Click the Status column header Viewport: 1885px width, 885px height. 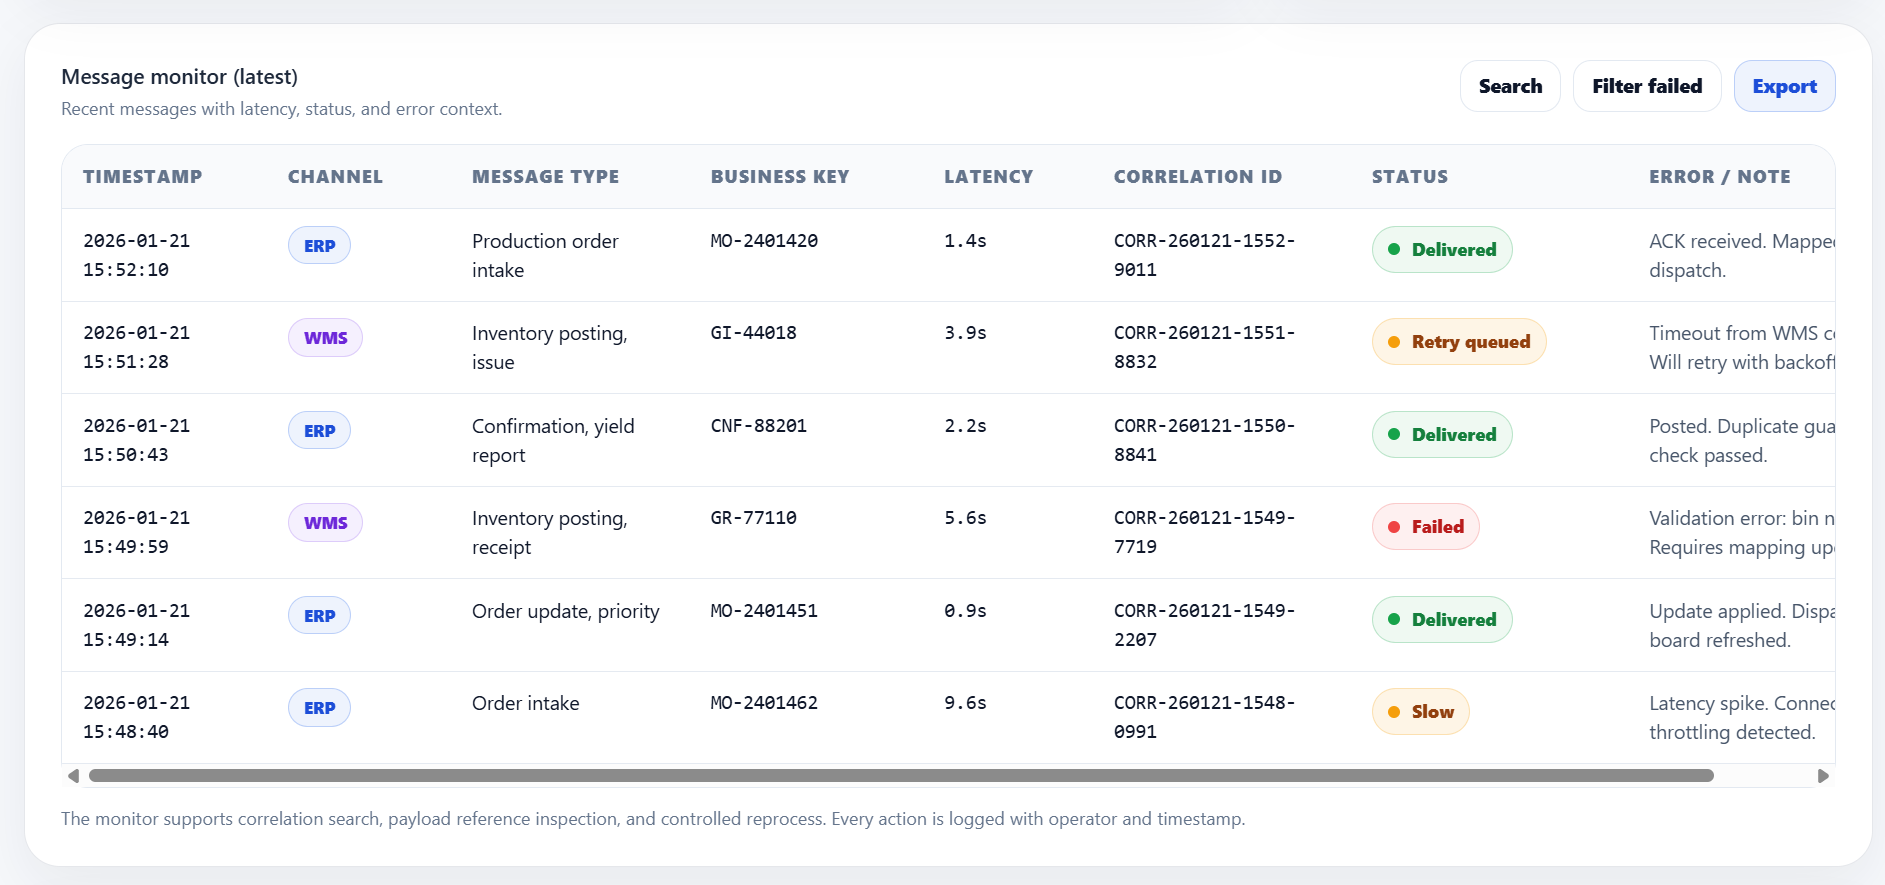tap(1409, 177)
